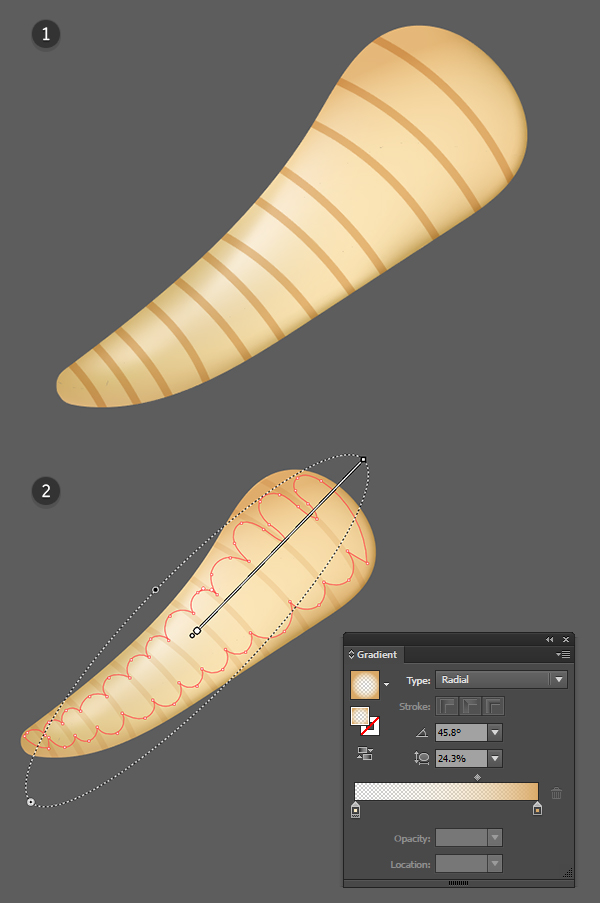Open the angle value dropdown

(x=495, y=733)
